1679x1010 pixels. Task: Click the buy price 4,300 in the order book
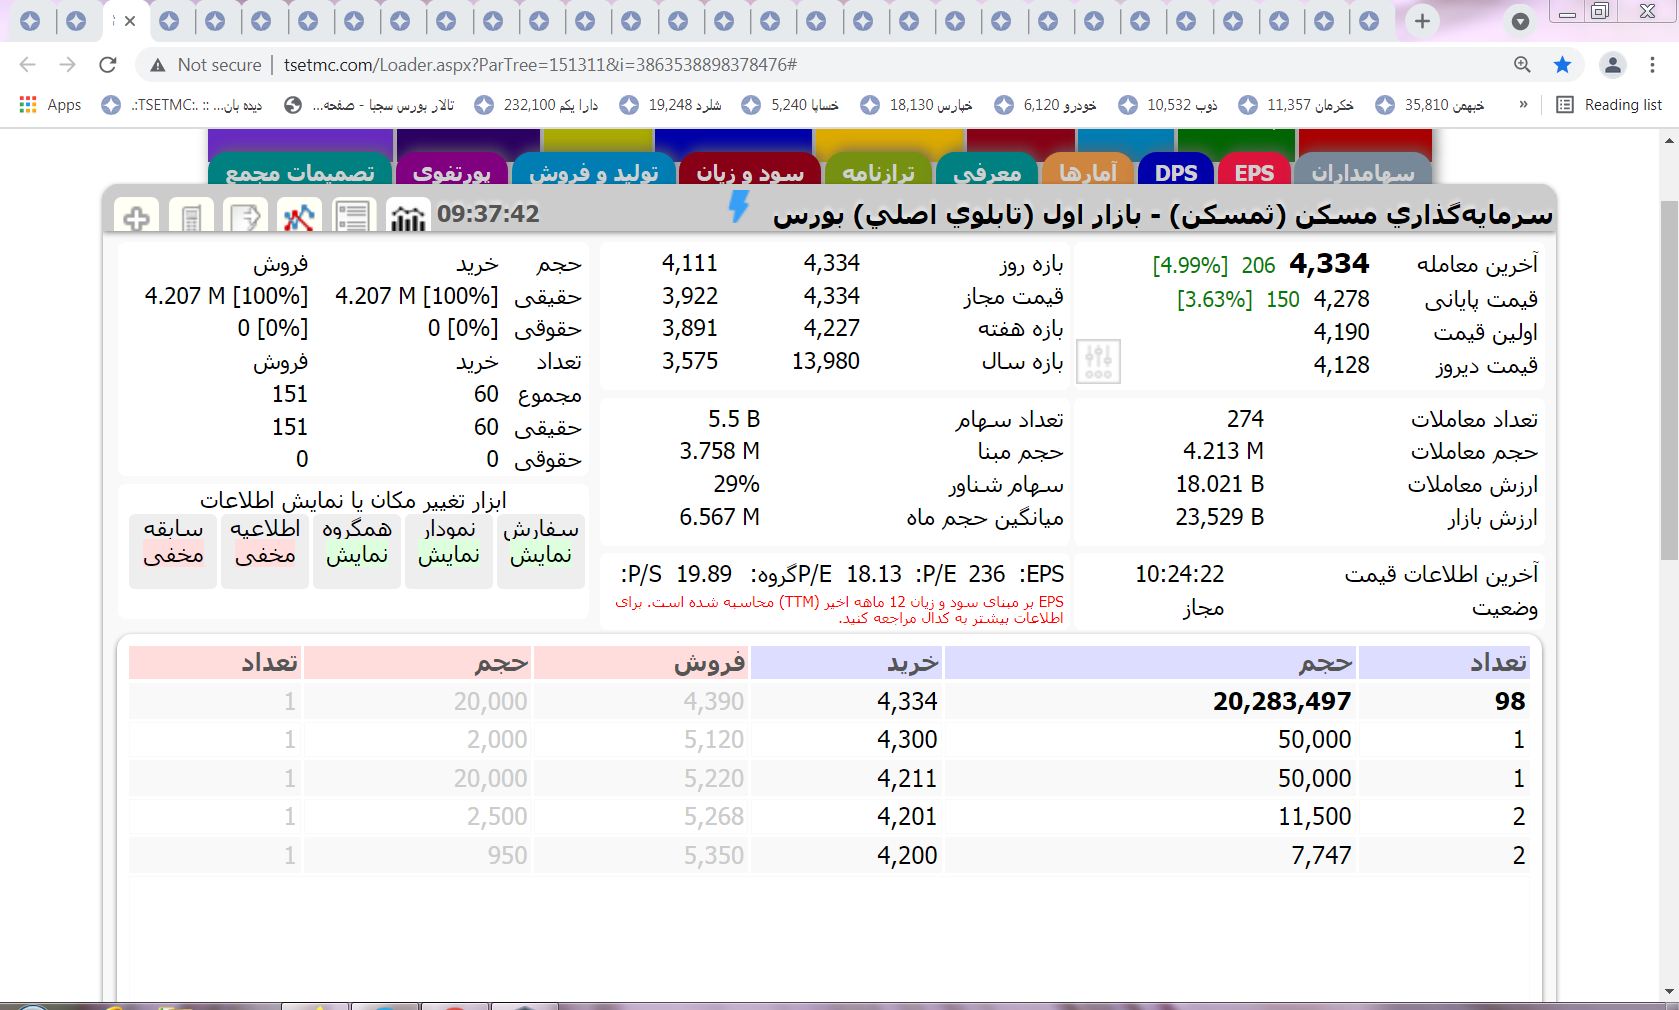907,740
